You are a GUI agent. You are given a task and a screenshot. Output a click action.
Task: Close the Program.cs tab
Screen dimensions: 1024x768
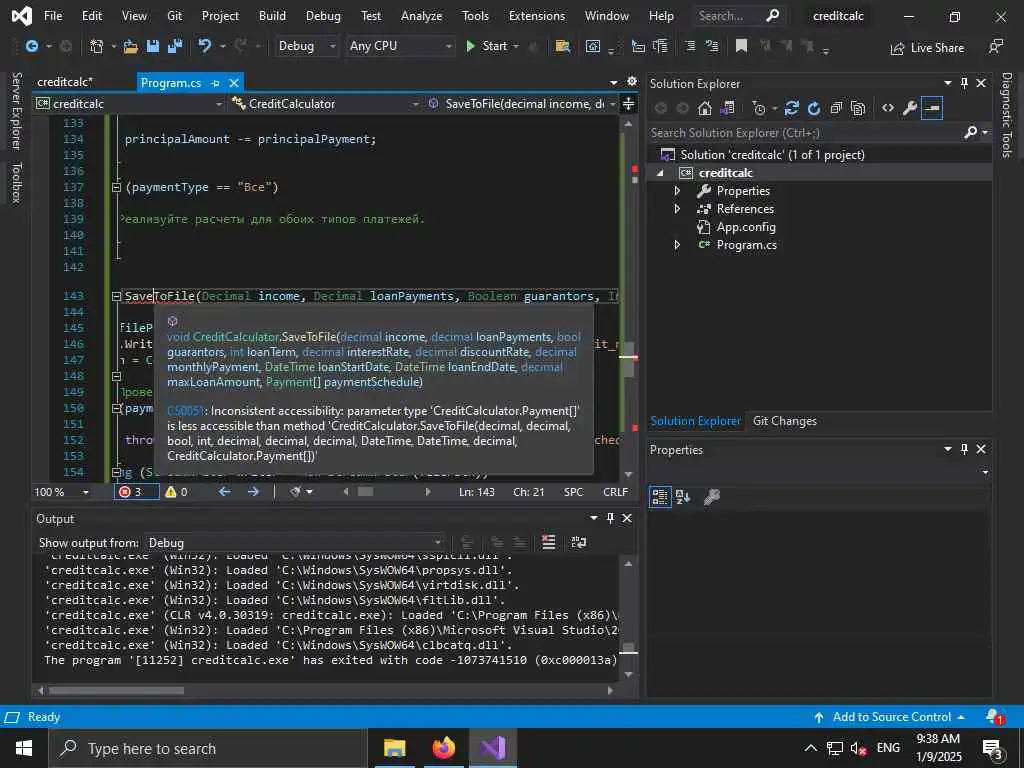234,83
